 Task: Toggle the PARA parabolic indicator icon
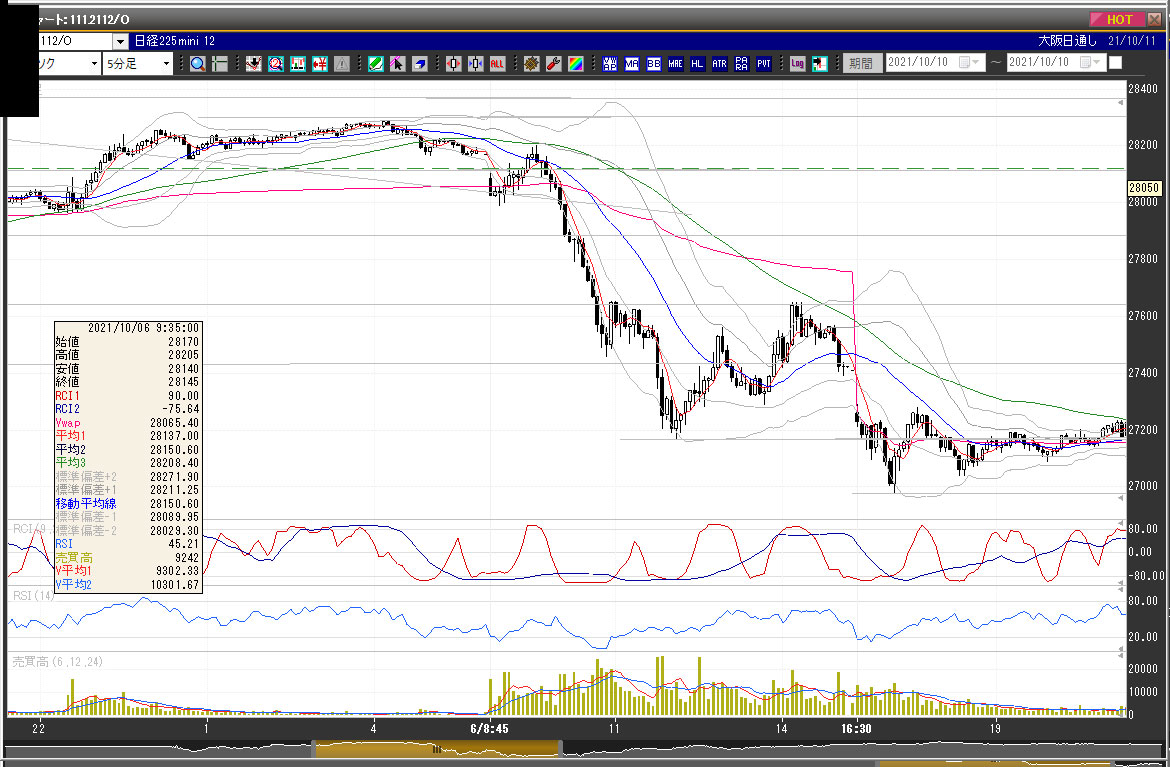pos(742,64)
